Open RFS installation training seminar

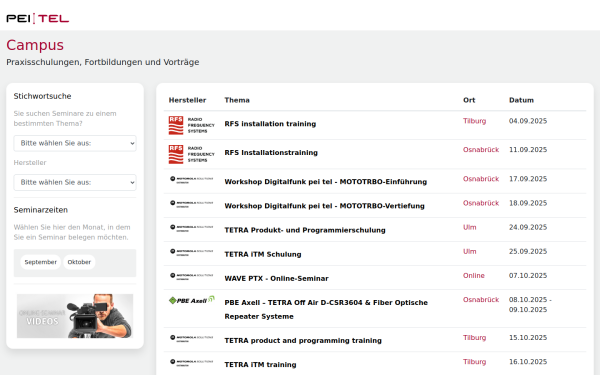(x=270, y=124)
